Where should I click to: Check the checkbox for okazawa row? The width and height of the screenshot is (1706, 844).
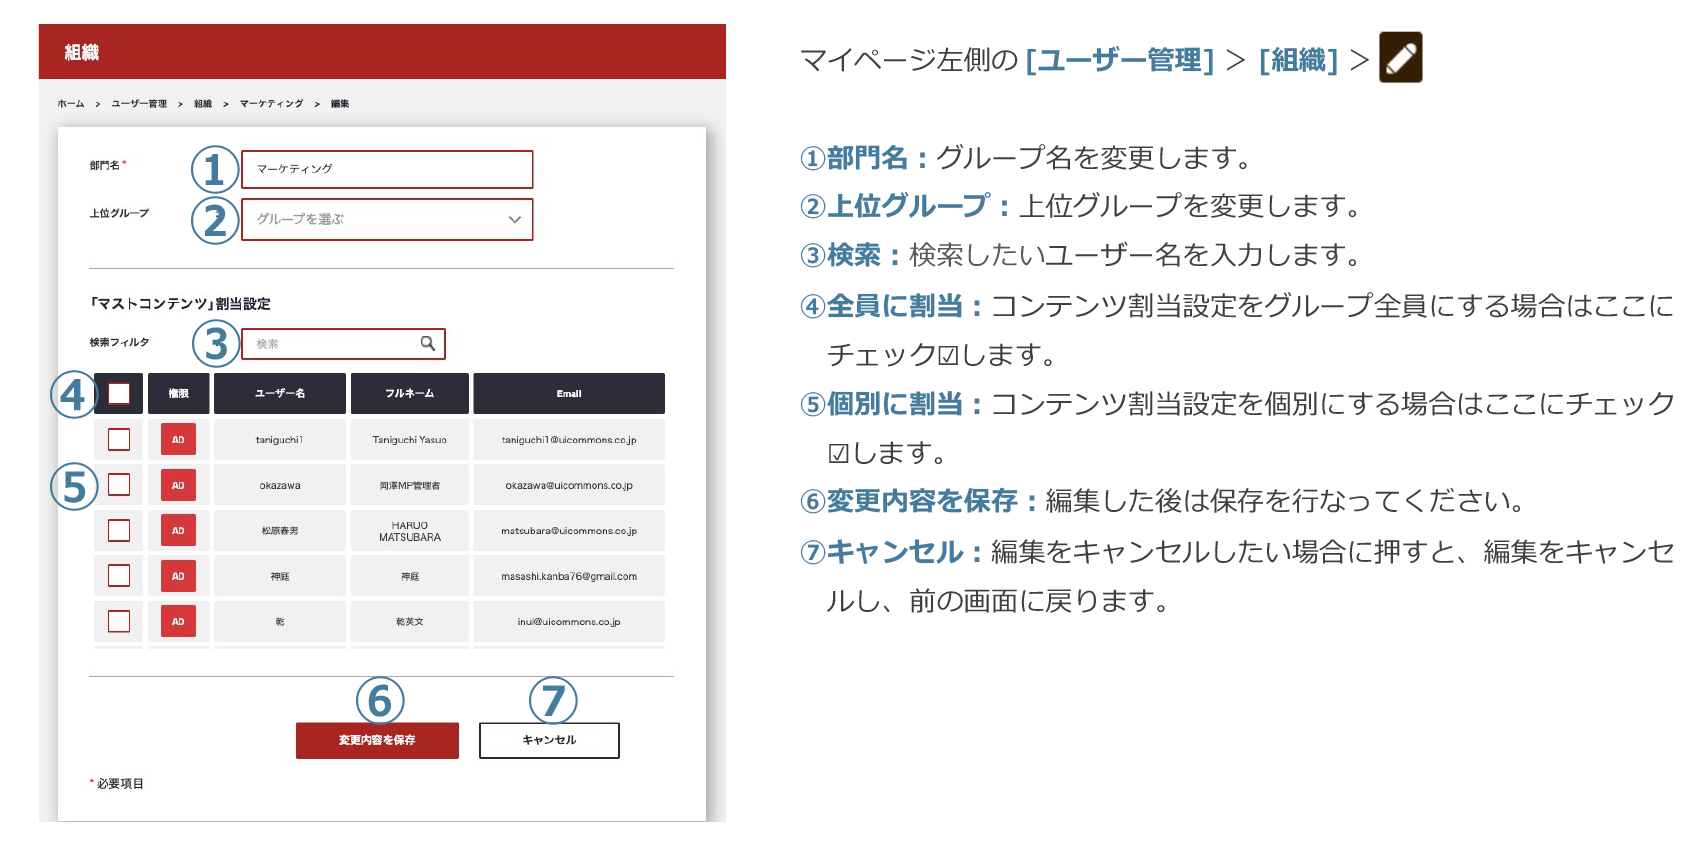pyautogui.click(x=119, y=485)
